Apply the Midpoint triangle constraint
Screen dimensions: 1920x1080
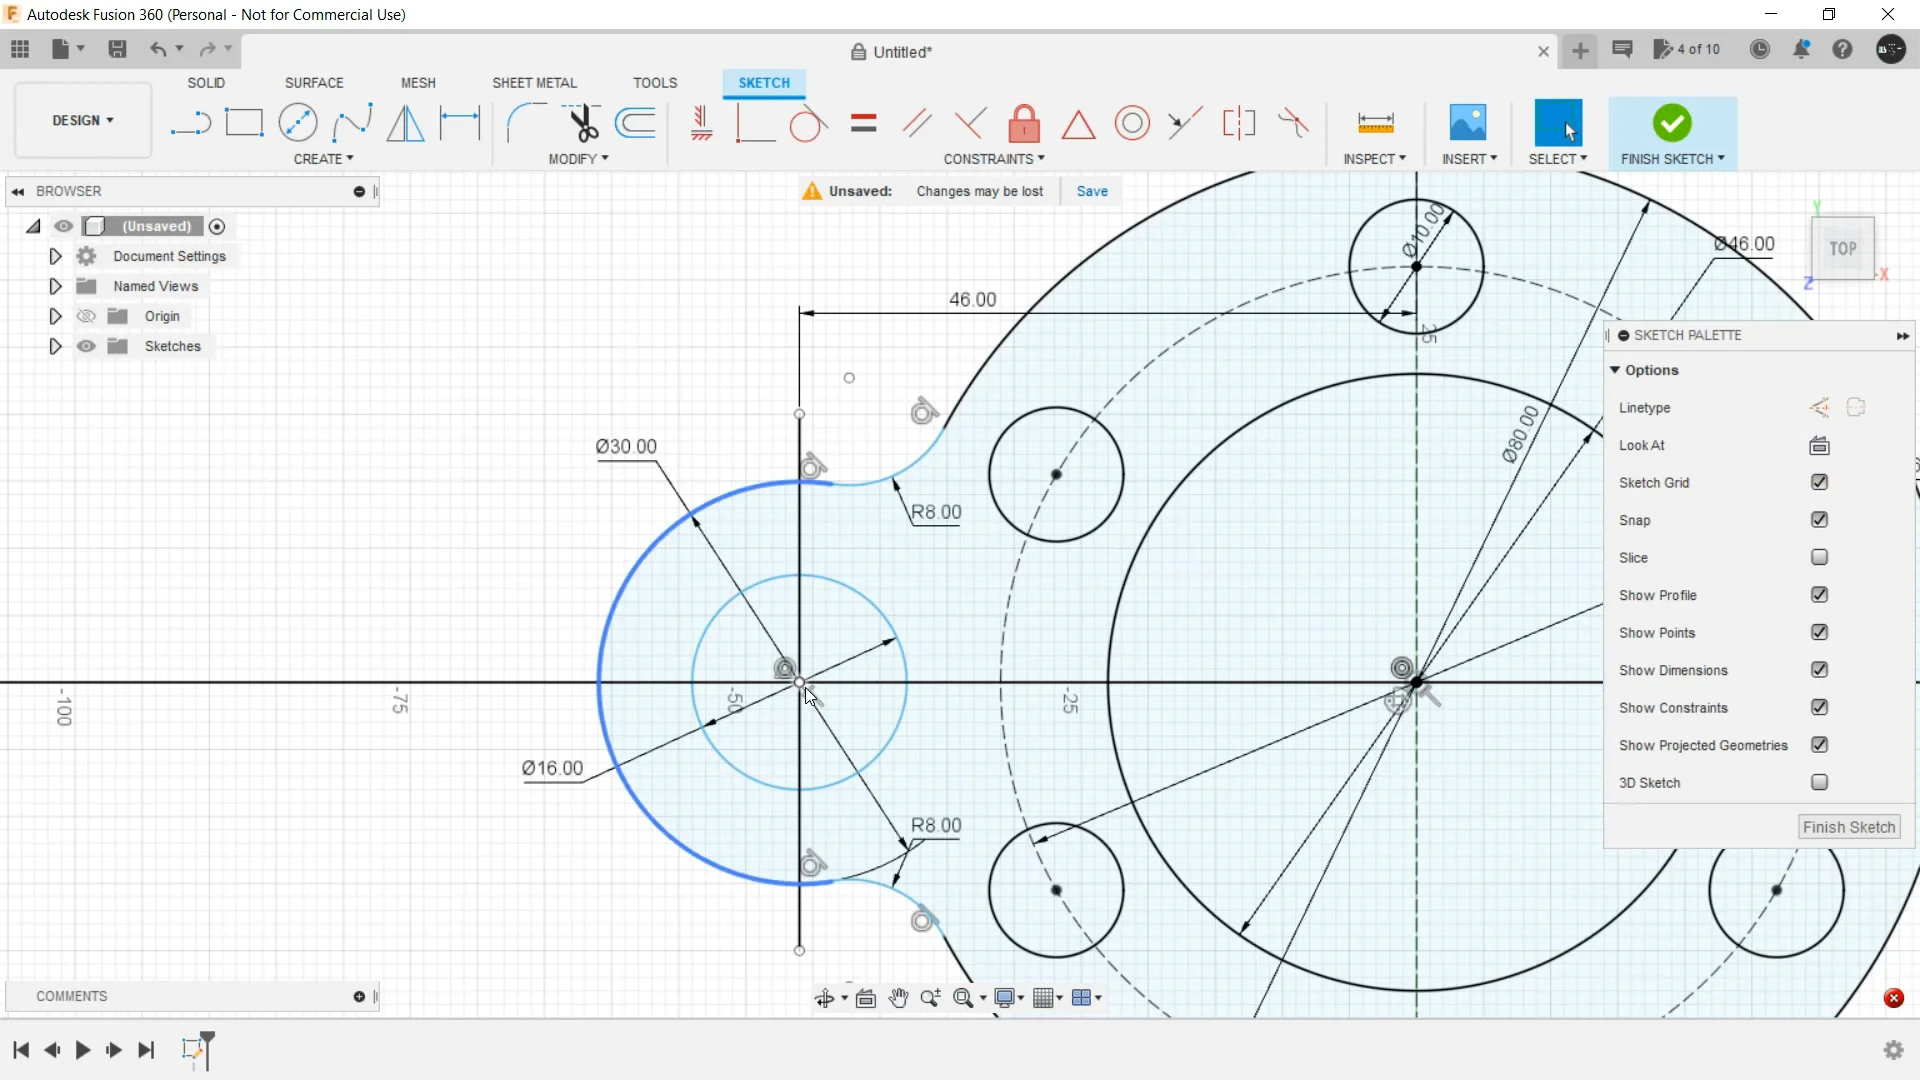pos(1078,125)
